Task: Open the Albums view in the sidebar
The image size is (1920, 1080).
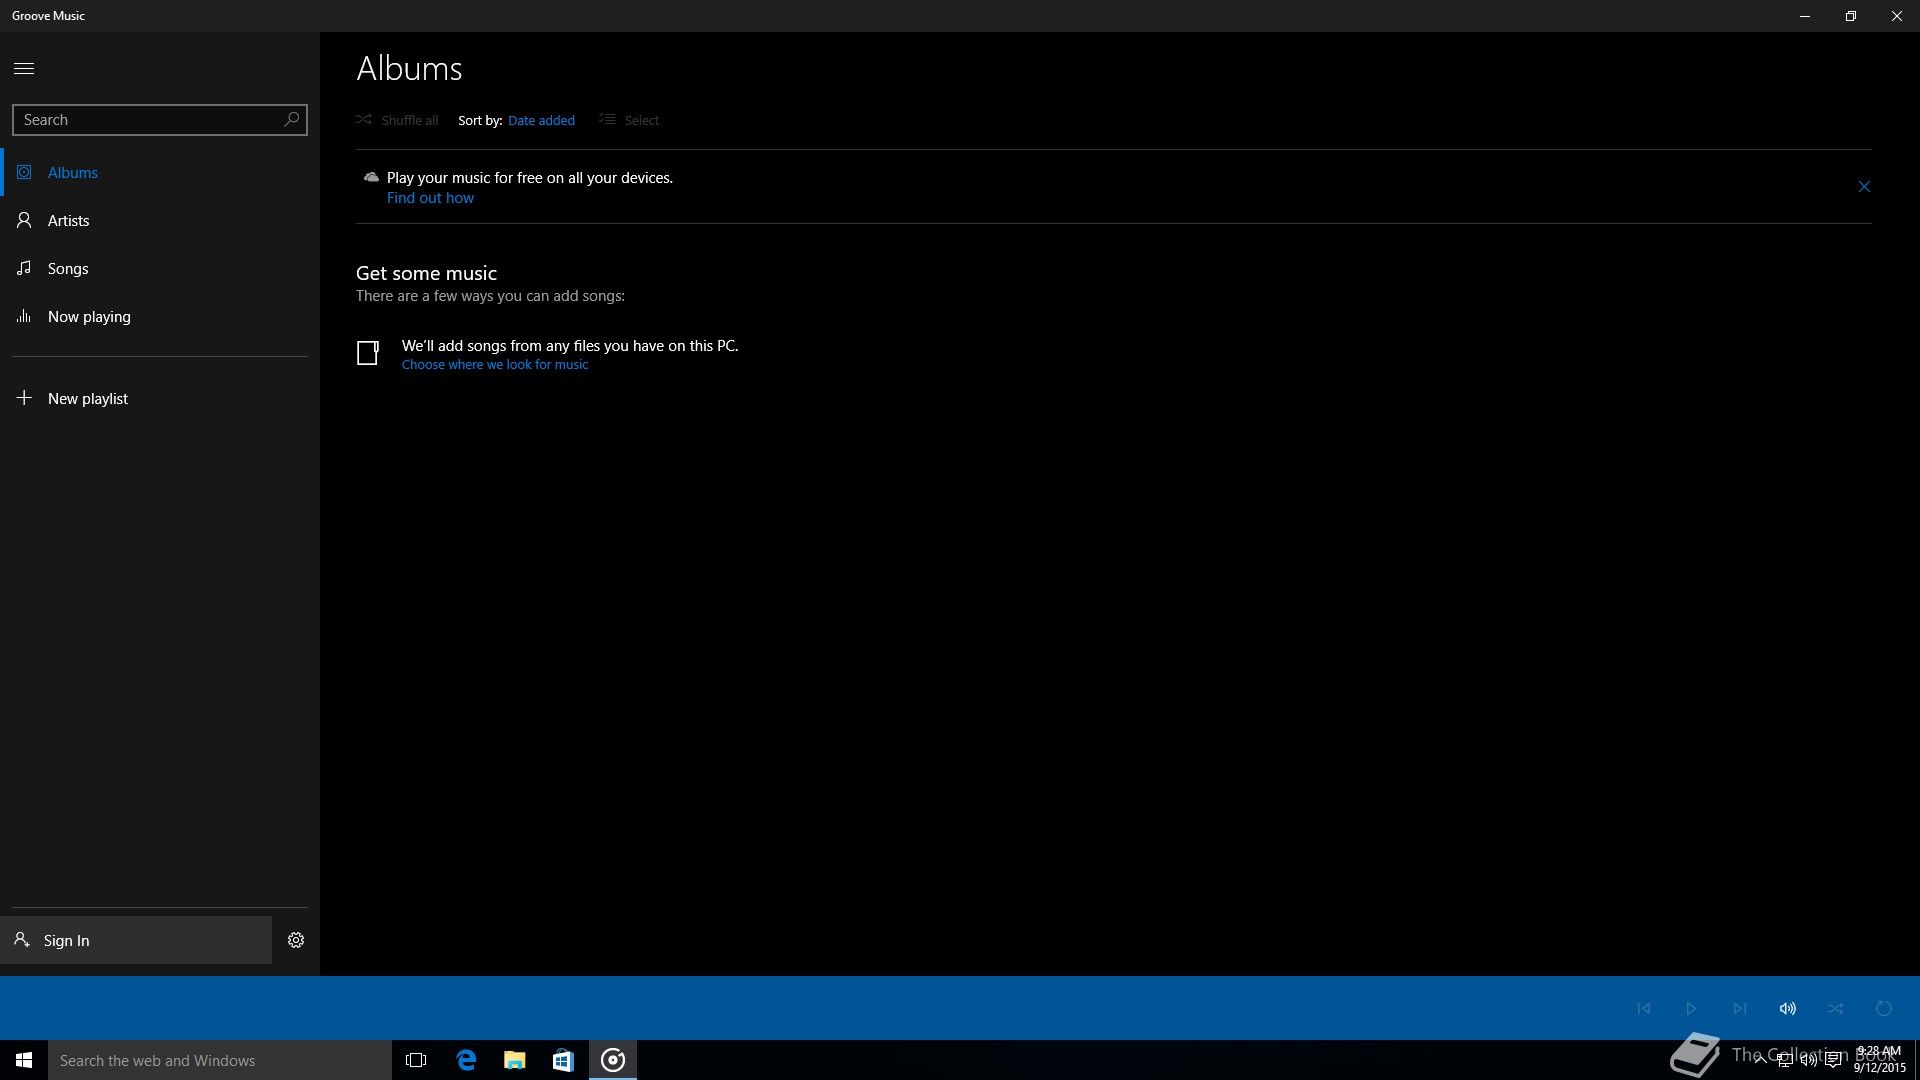Action: click(160, 172)
